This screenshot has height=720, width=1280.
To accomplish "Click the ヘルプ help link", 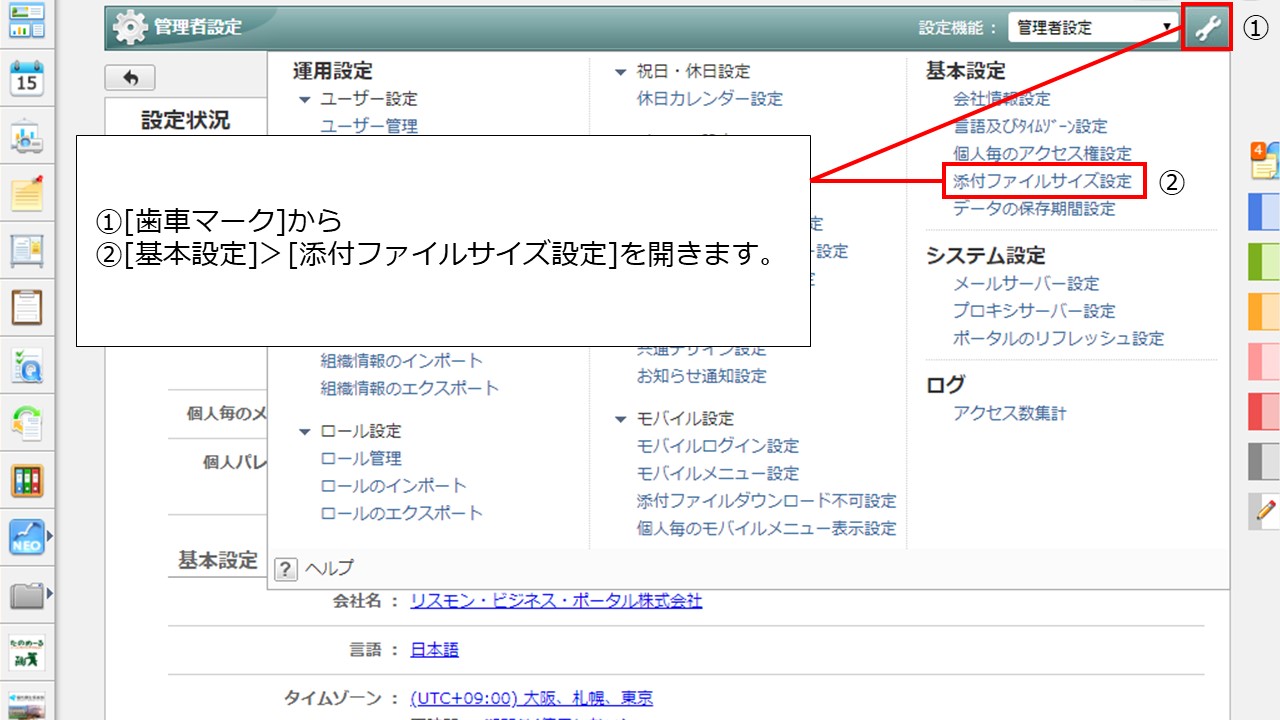I will click(329, 568).
